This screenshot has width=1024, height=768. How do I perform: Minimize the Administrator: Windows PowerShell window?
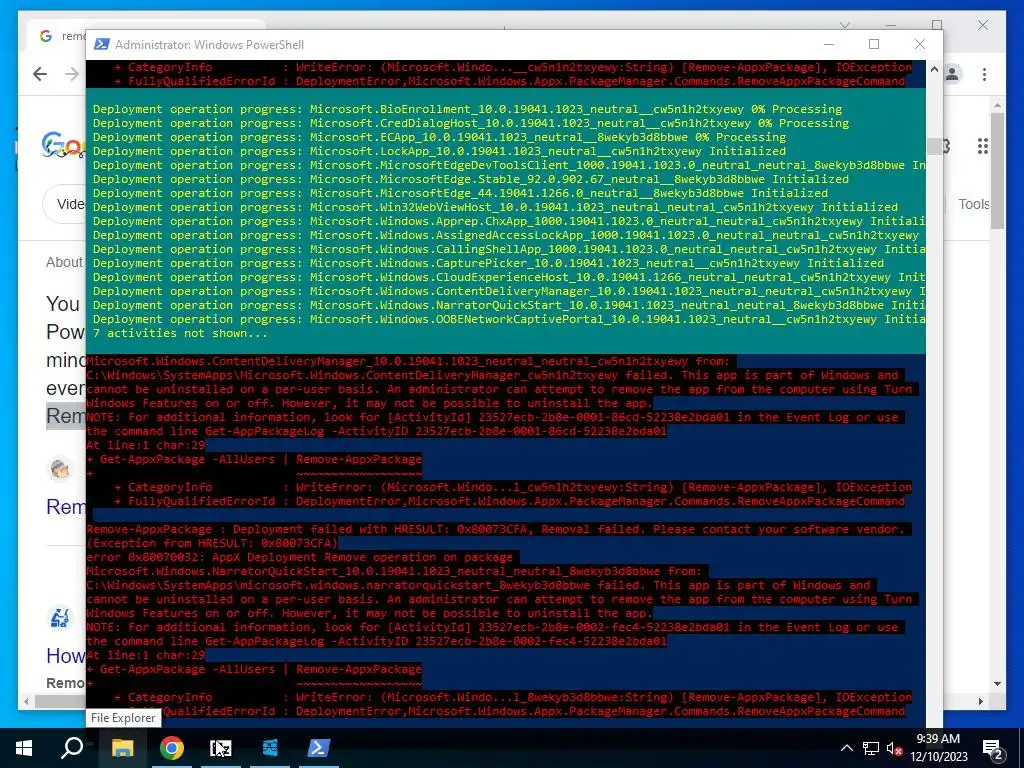click(829, 44)
